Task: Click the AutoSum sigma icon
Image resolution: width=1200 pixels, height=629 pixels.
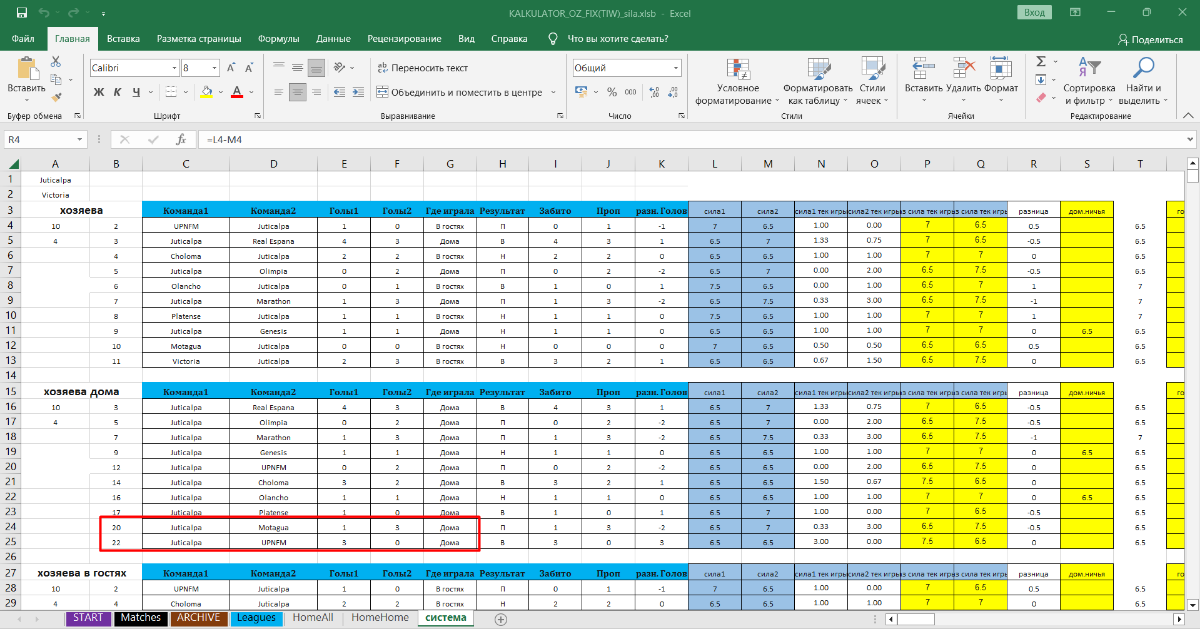Action: [x=1041, y=62]
